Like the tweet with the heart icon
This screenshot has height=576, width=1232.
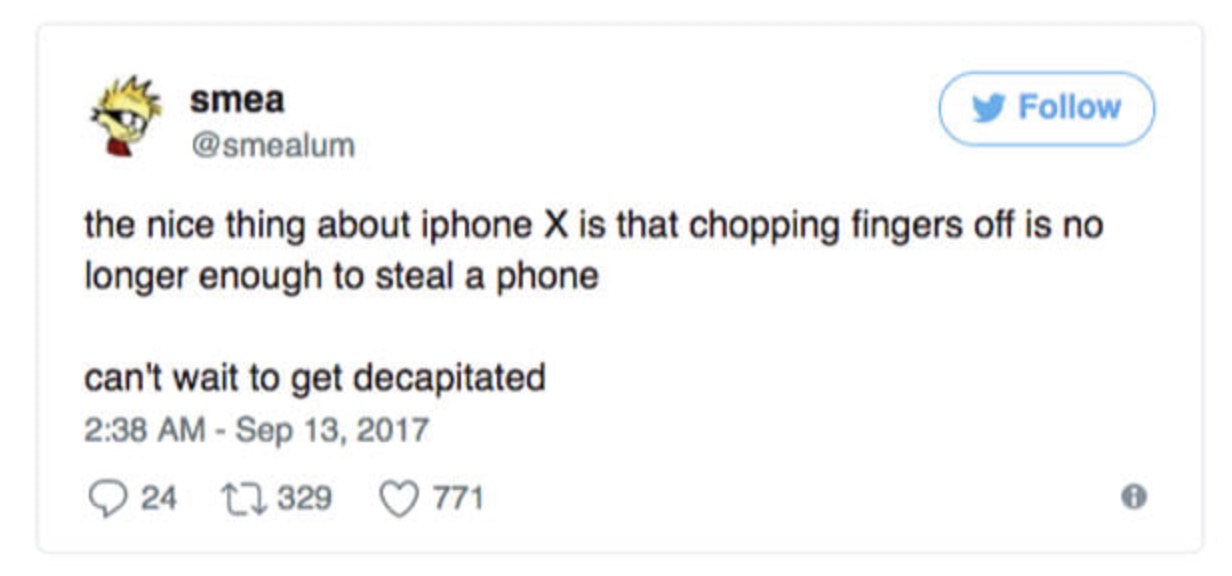398,497
